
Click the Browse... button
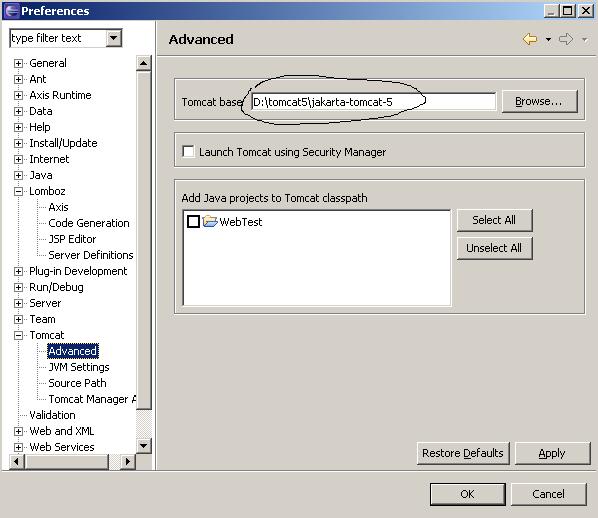coord(539,101)
